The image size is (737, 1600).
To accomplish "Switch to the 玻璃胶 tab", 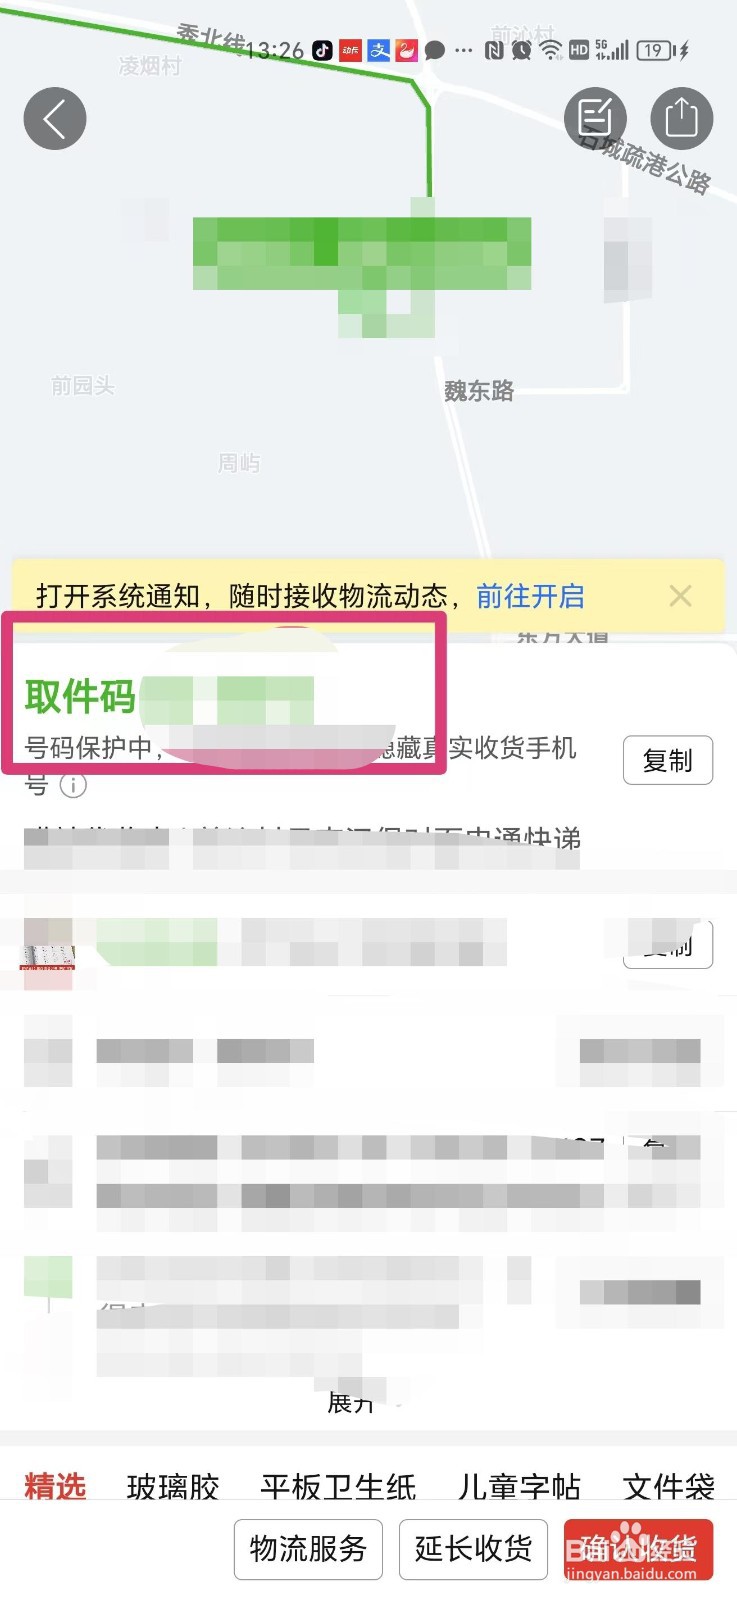I will tap(173, 1487).
